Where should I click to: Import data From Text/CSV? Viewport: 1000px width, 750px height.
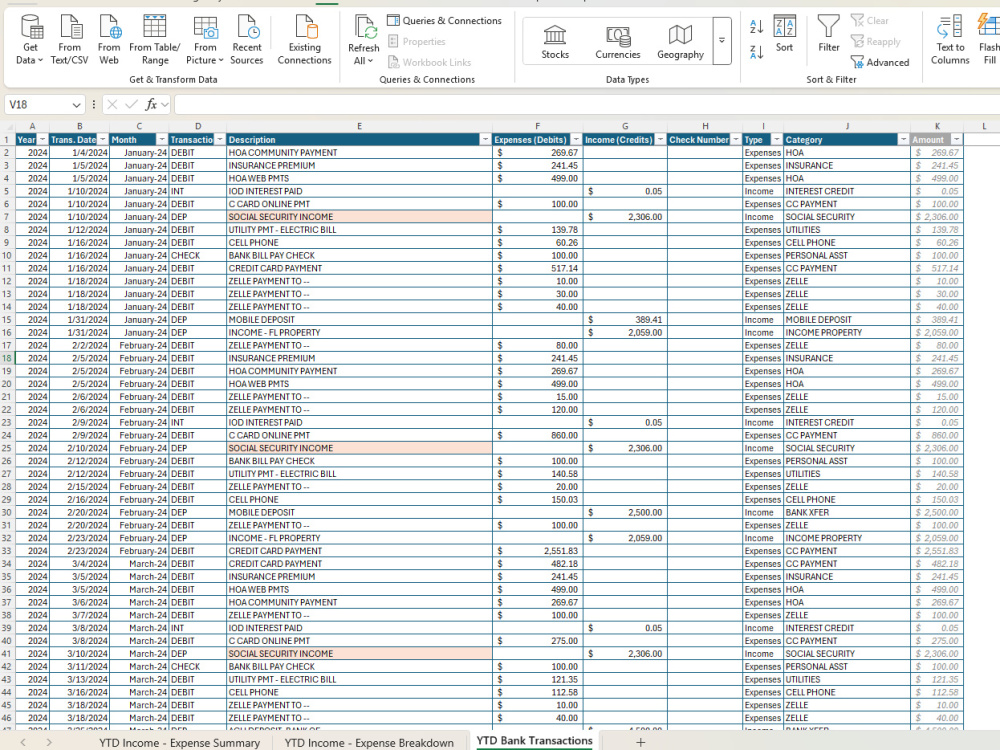pos(70,40)
